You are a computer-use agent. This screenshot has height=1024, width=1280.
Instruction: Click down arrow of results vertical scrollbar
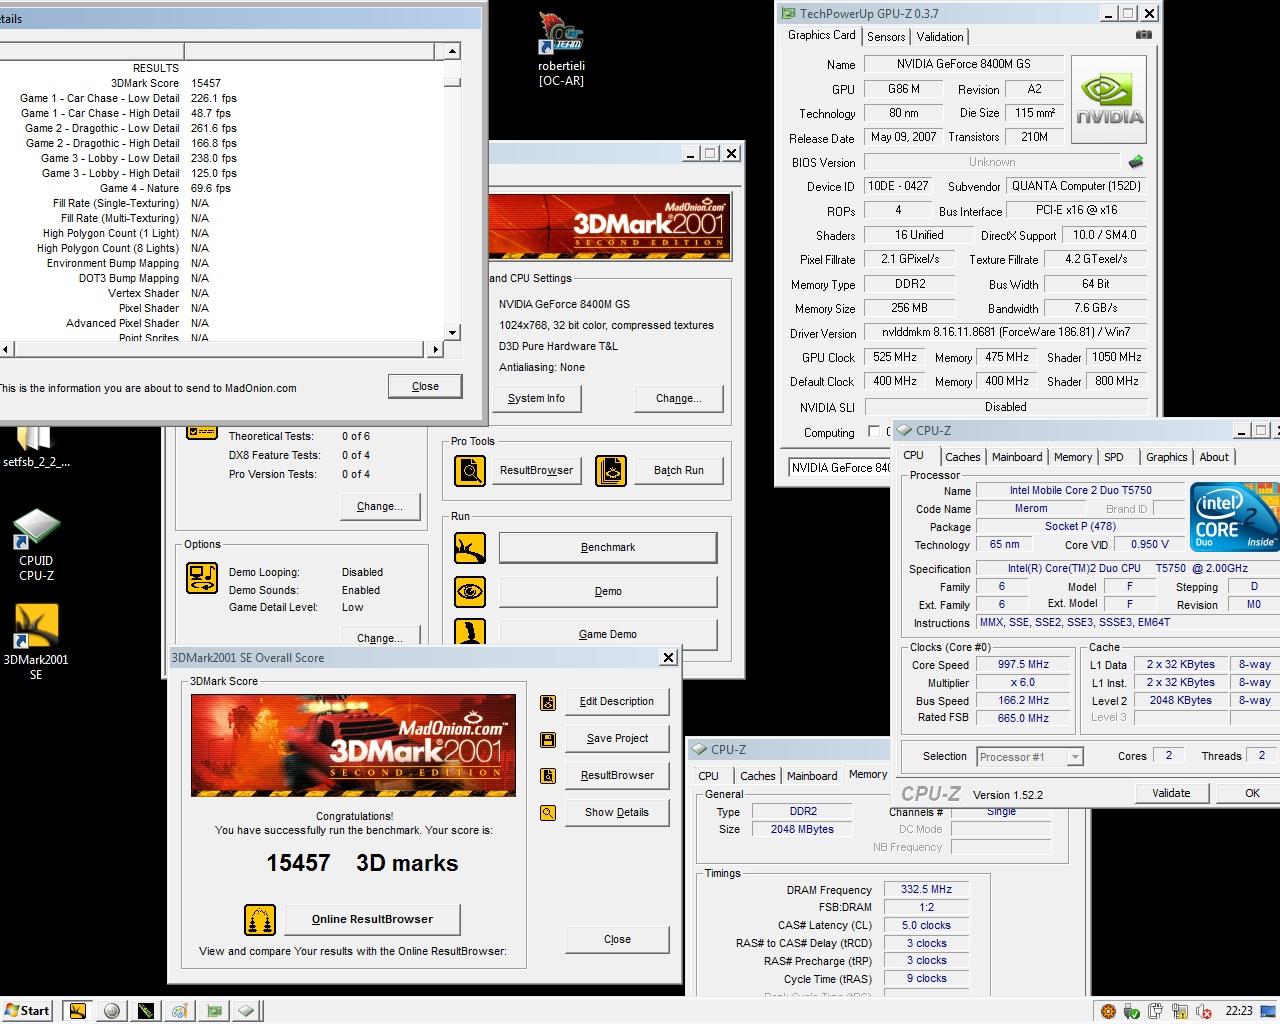[452, 332]
